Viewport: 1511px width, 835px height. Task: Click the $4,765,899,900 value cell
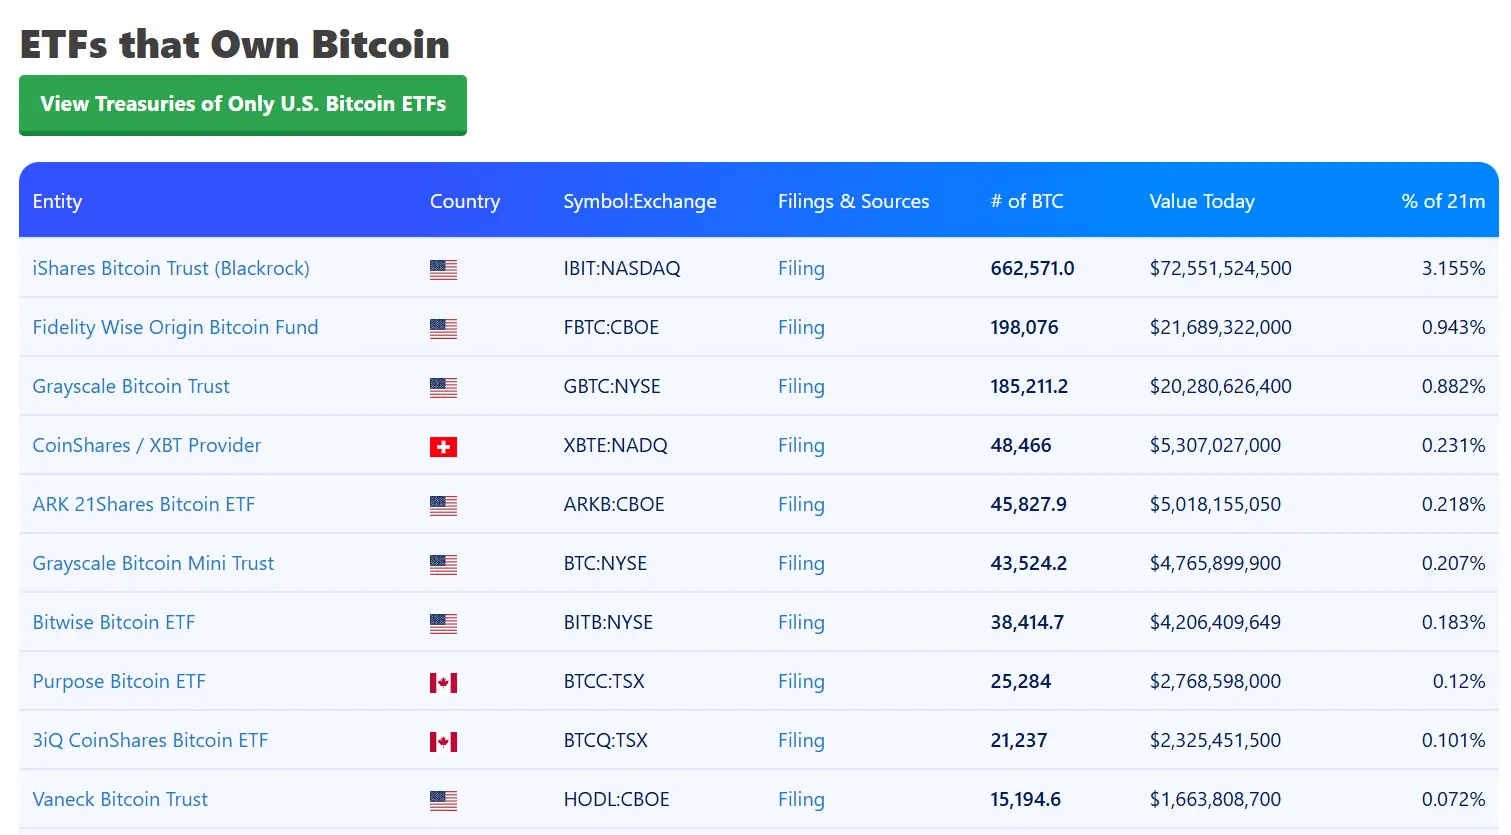(x=1215, y=563)
